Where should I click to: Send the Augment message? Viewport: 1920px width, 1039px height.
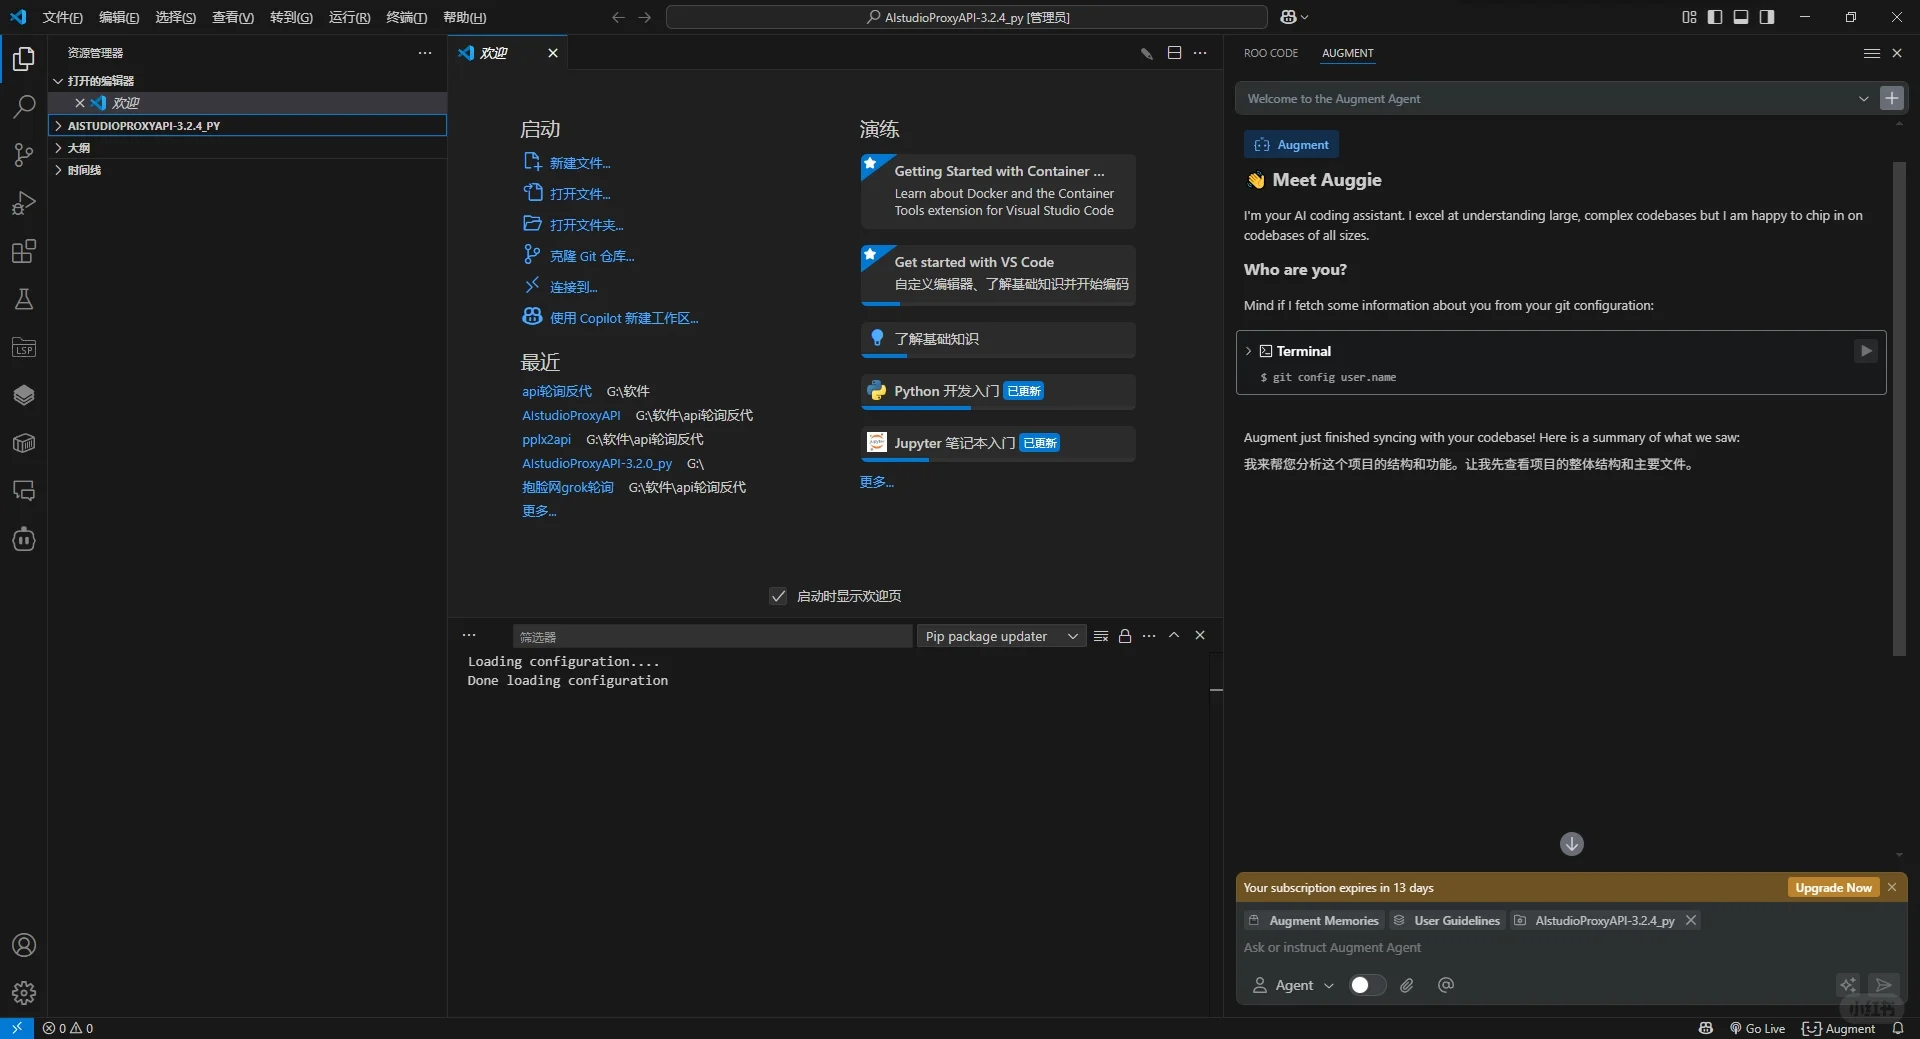[1884, 985]
